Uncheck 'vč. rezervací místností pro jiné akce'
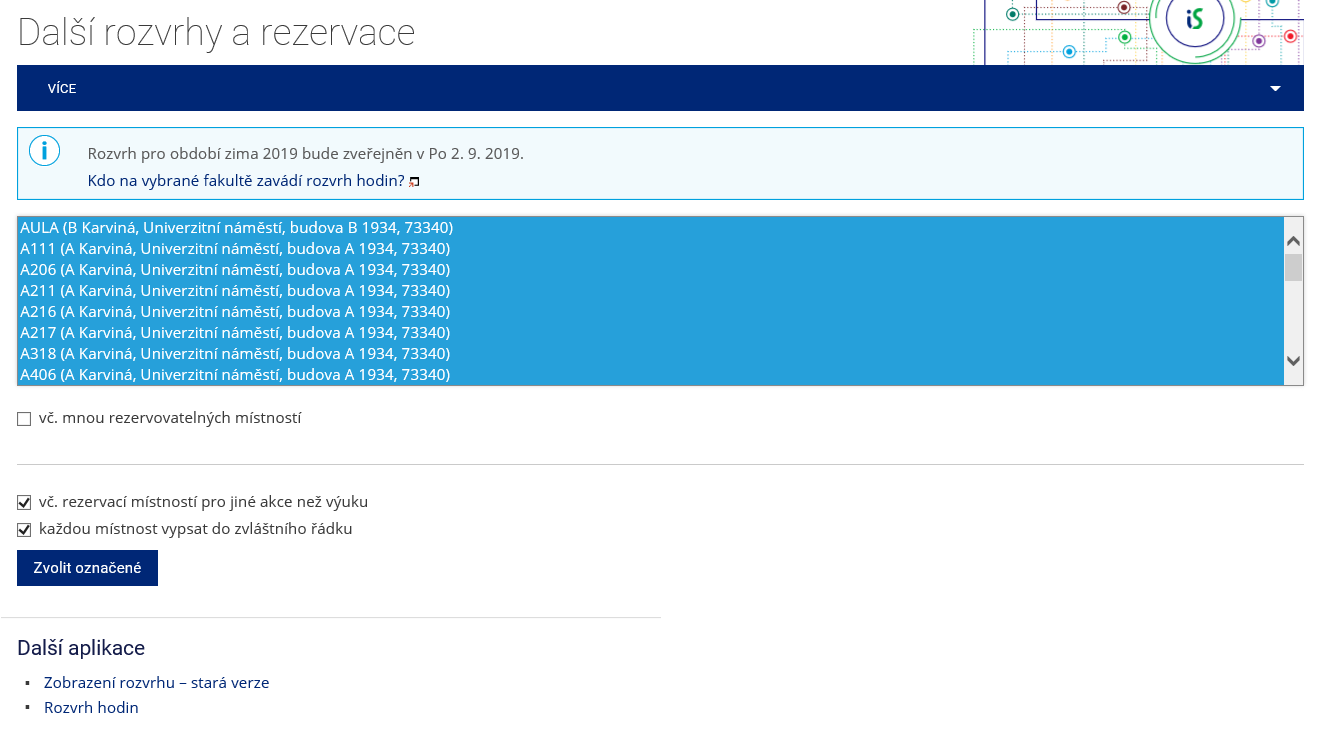Viewport: 1336px width, 741px height. [x=24, y=503]
